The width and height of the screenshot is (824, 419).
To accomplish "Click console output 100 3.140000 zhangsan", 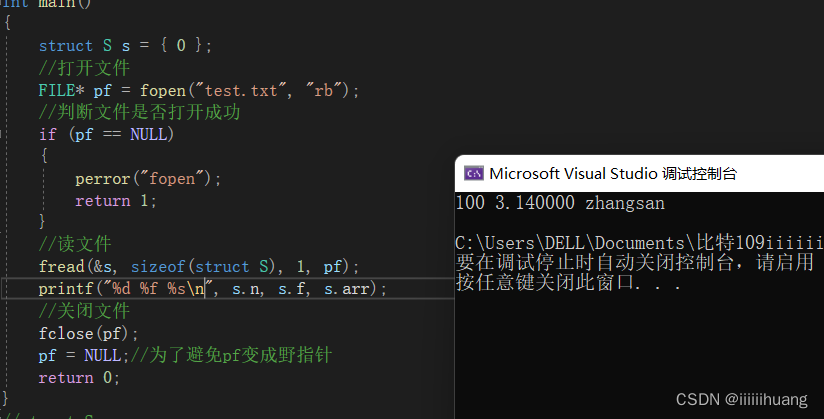I will tap(560, 203).
